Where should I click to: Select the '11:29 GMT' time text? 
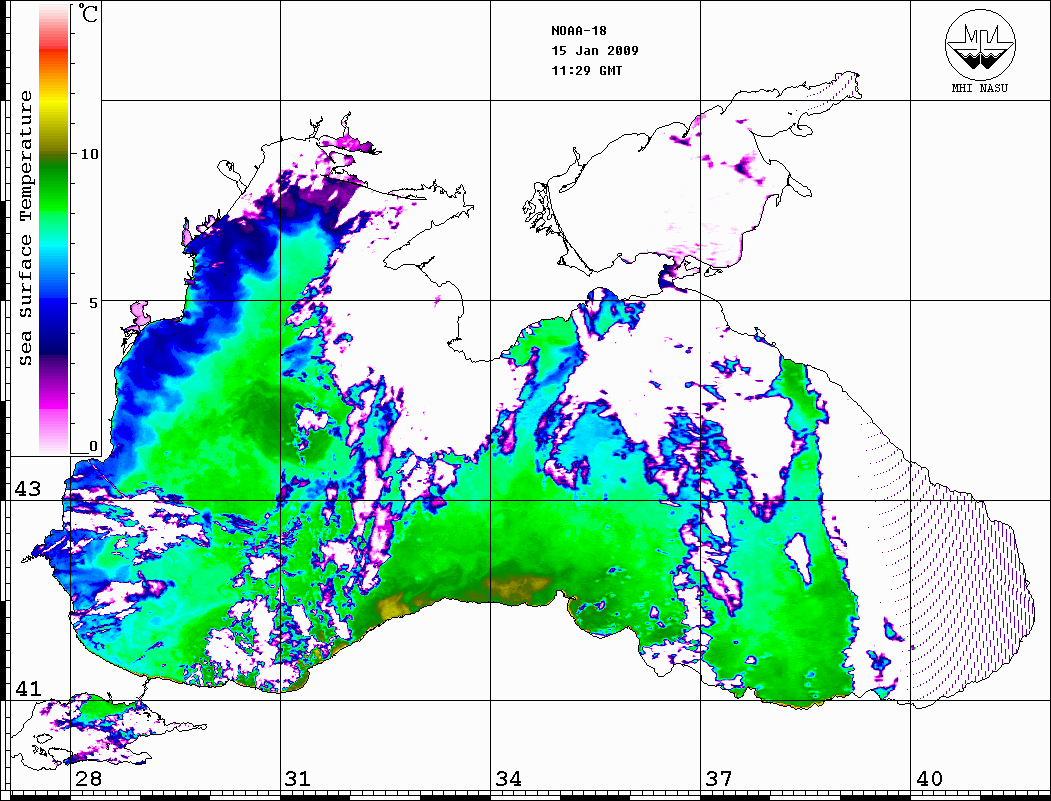pos(586,70)
